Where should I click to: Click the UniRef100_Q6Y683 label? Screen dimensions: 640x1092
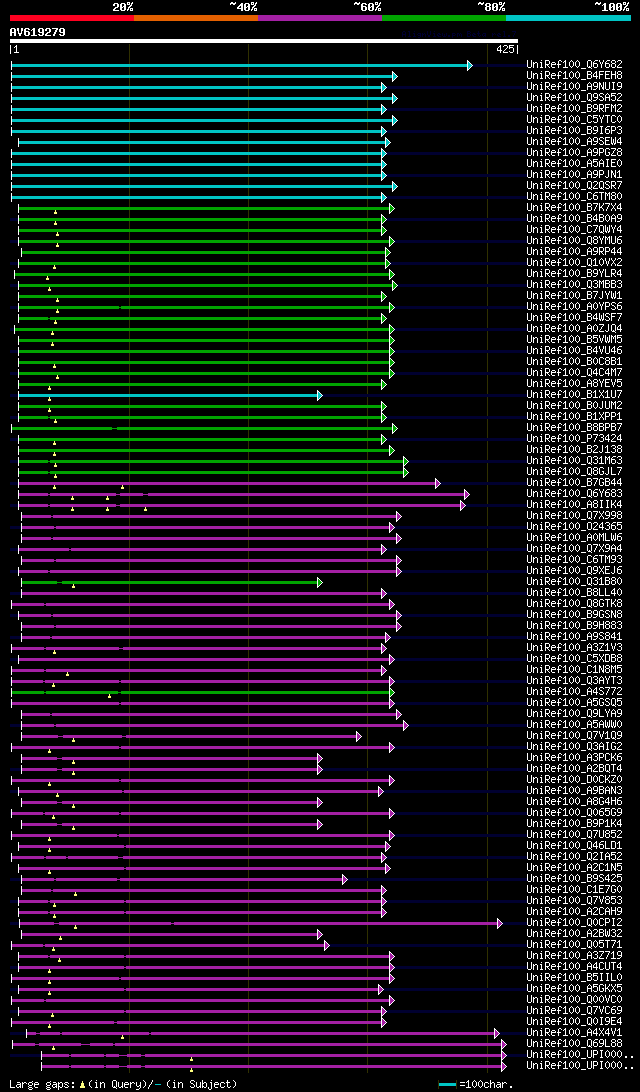575,493
